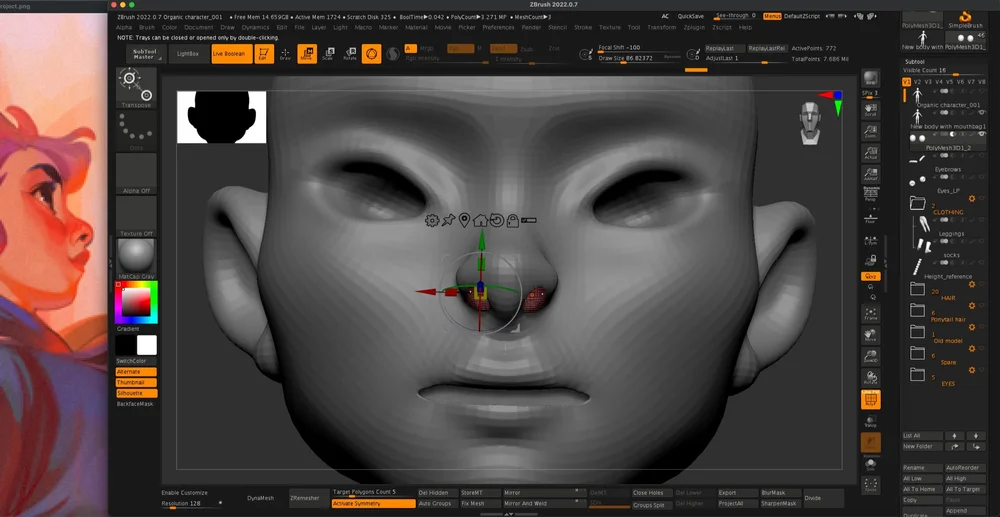Pick a color in the color picker square
This screenshot has height=517, width=1000.
coord(136,302)
